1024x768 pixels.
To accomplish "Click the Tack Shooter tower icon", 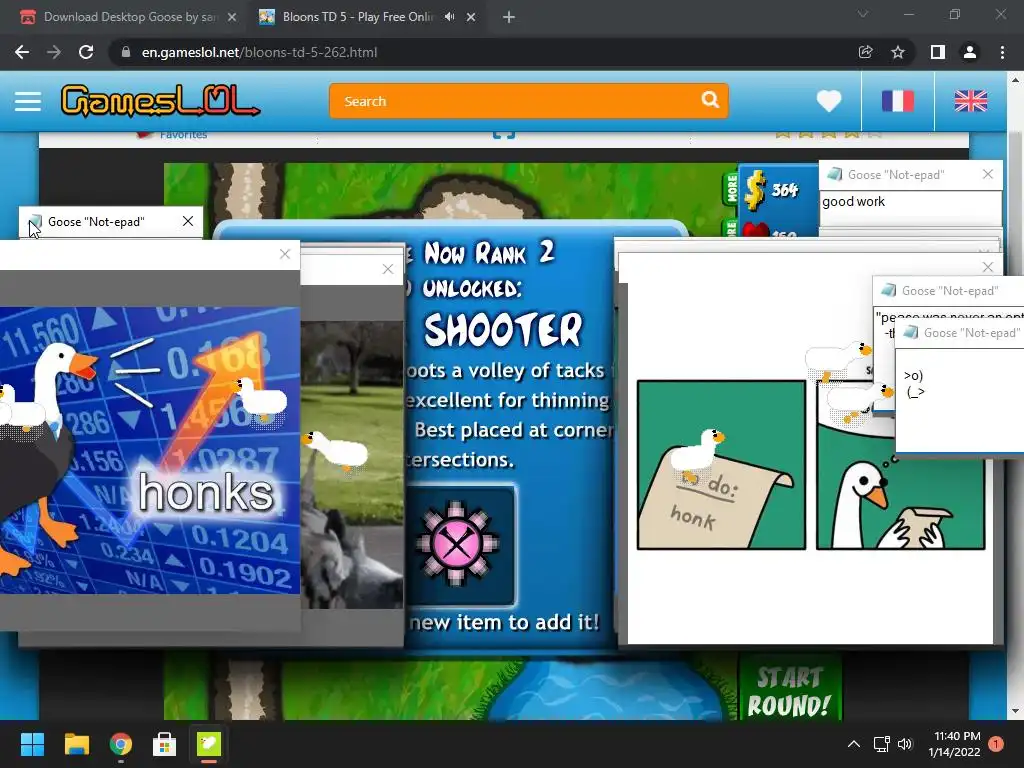I will [456, 543].
